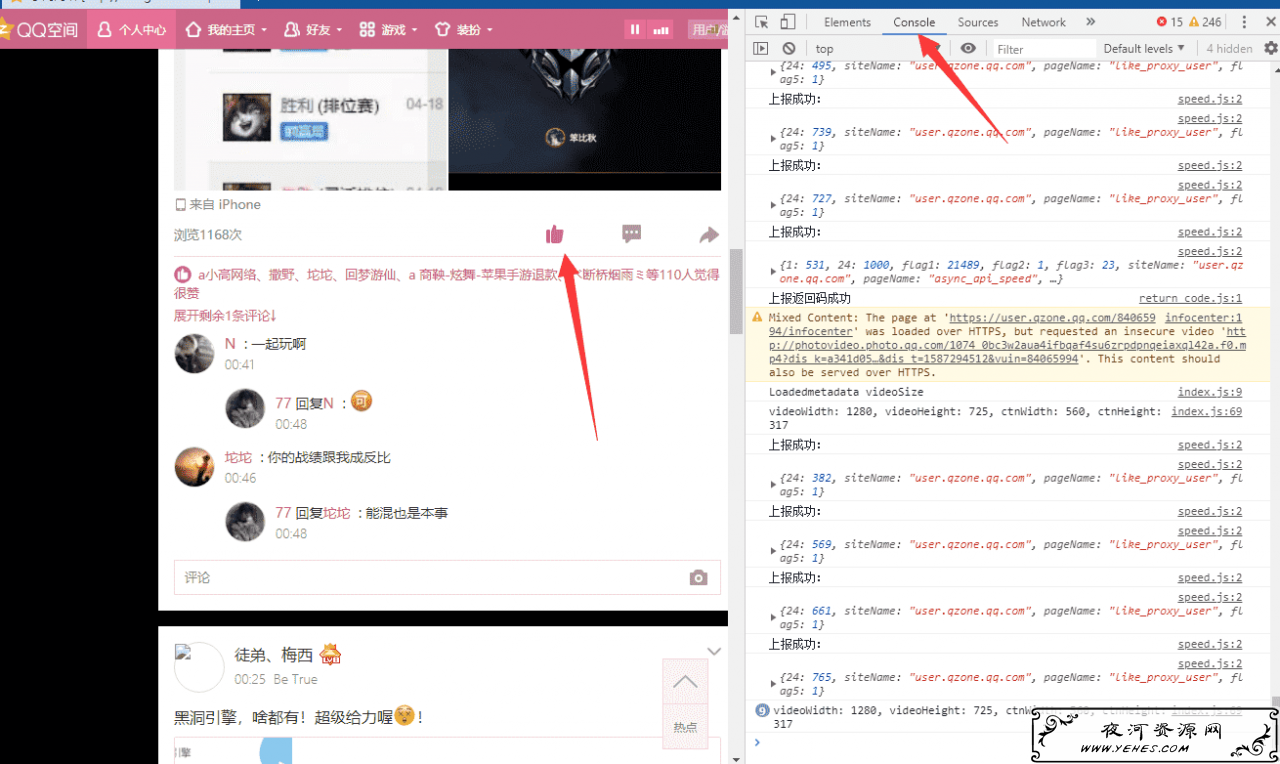
Task: Click the QQ空间 logo
Action: coord(40,30)
